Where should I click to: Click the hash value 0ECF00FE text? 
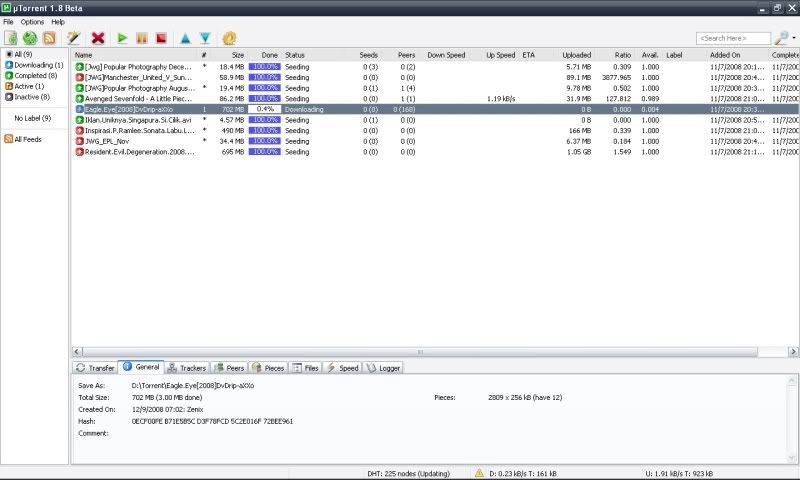click(x=212, y=421)
